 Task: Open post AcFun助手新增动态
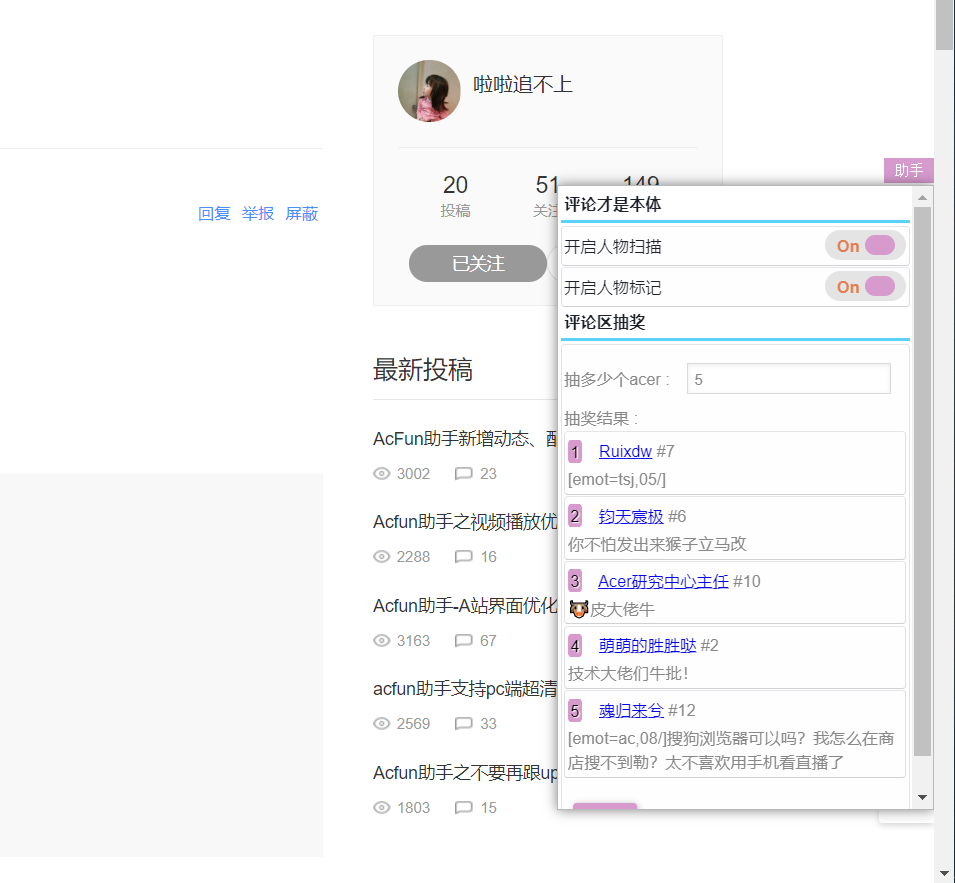(465, 438)
